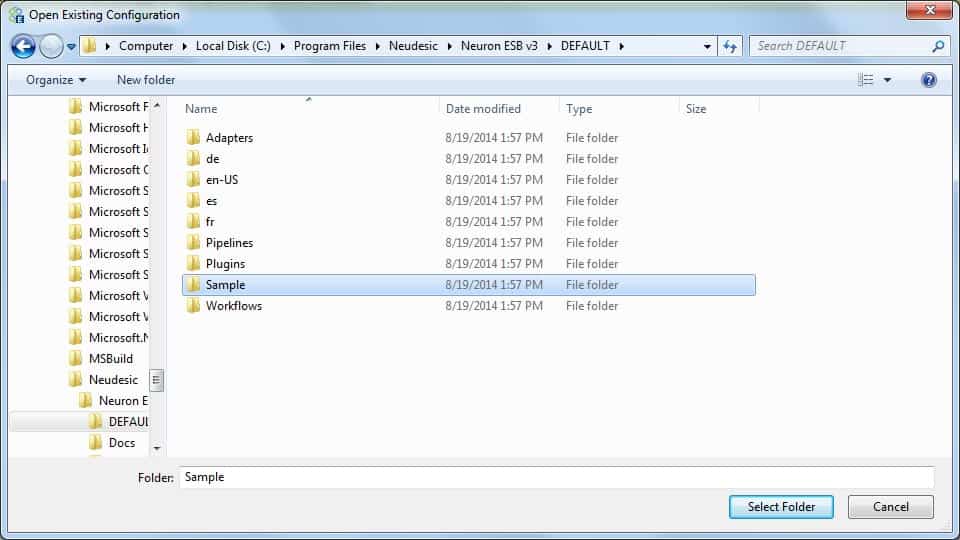
Task: Expand arrow after DEFAULT breadcrumb
Action: (621, 47)
